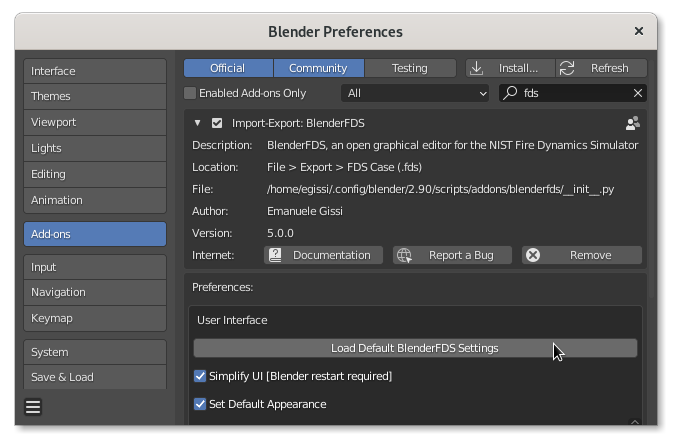Viewport: 676px width, 444px height.
Task: Open the Input preferences section
Action: 95,267
